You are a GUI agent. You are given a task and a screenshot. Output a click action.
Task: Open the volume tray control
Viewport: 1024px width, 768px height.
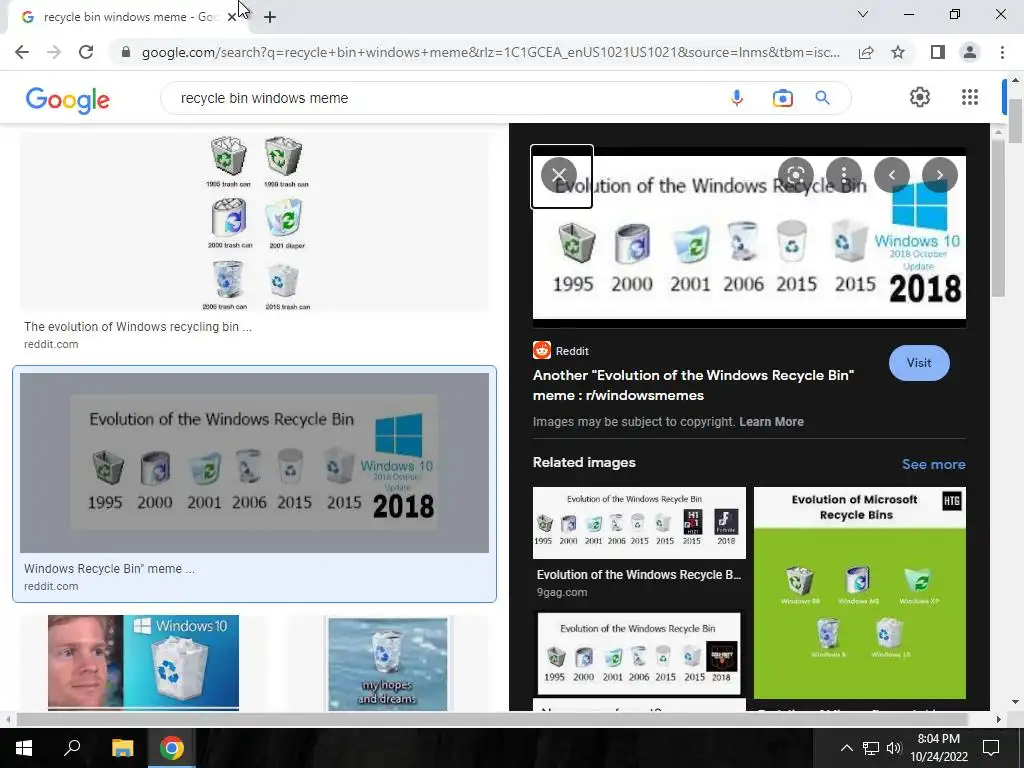pos(894,748)
